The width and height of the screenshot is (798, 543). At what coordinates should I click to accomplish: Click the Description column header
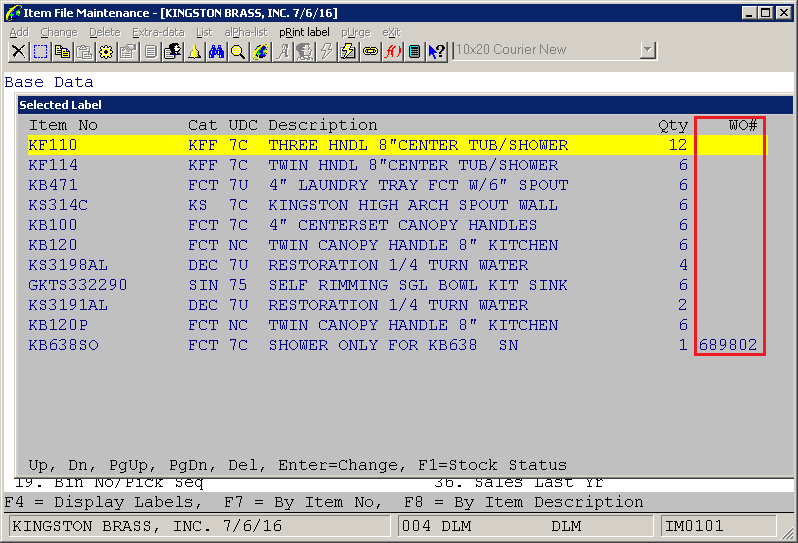pos(323,125)
